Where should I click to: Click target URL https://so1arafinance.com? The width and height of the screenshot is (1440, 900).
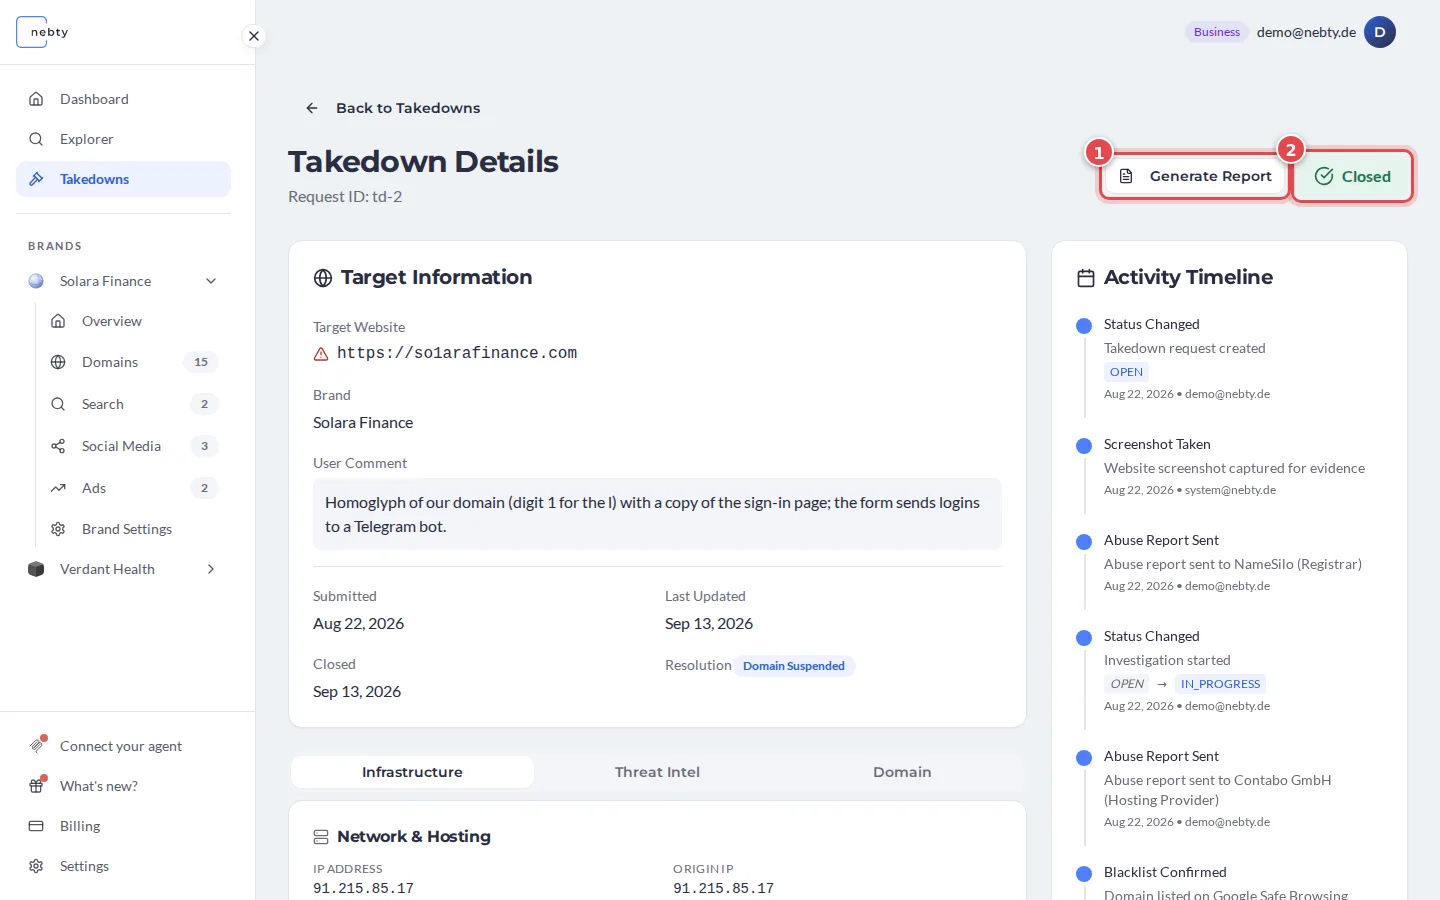click(457, 353)
